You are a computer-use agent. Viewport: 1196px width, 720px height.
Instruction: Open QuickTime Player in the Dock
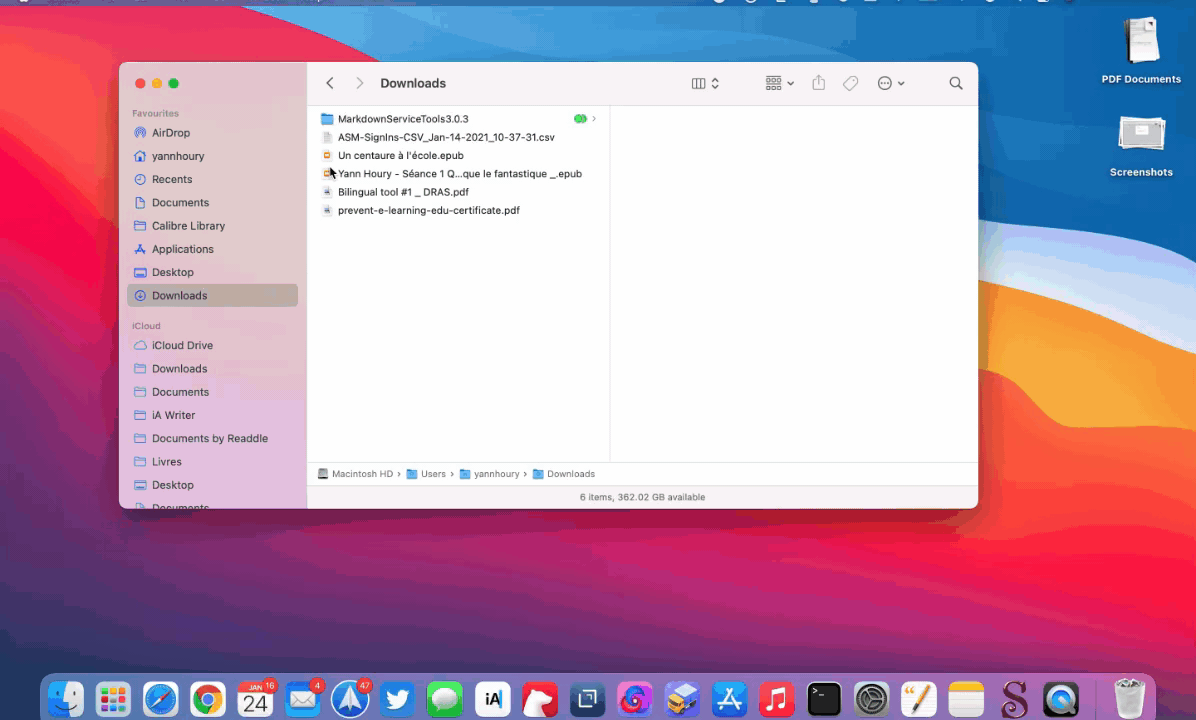pyautogui.click(x=1061, y=699)
